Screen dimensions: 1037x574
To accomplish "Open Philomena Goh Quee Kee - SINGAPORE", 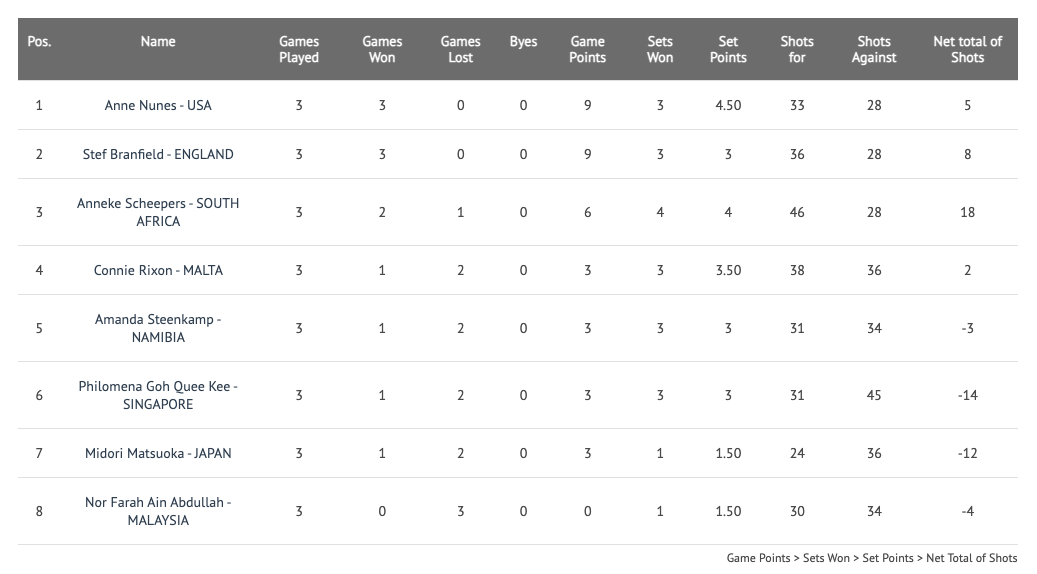I will (x=158, y=395).
